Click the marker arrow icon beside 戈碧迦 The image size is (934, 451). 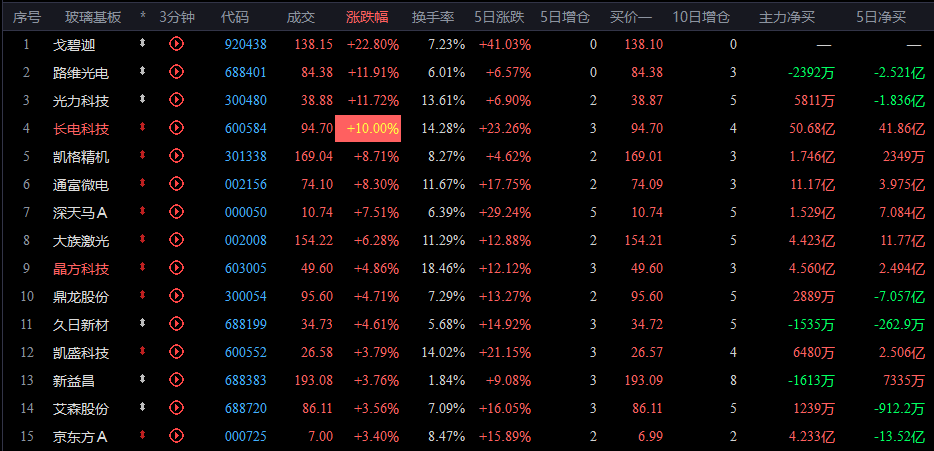[x=142, y=42]
